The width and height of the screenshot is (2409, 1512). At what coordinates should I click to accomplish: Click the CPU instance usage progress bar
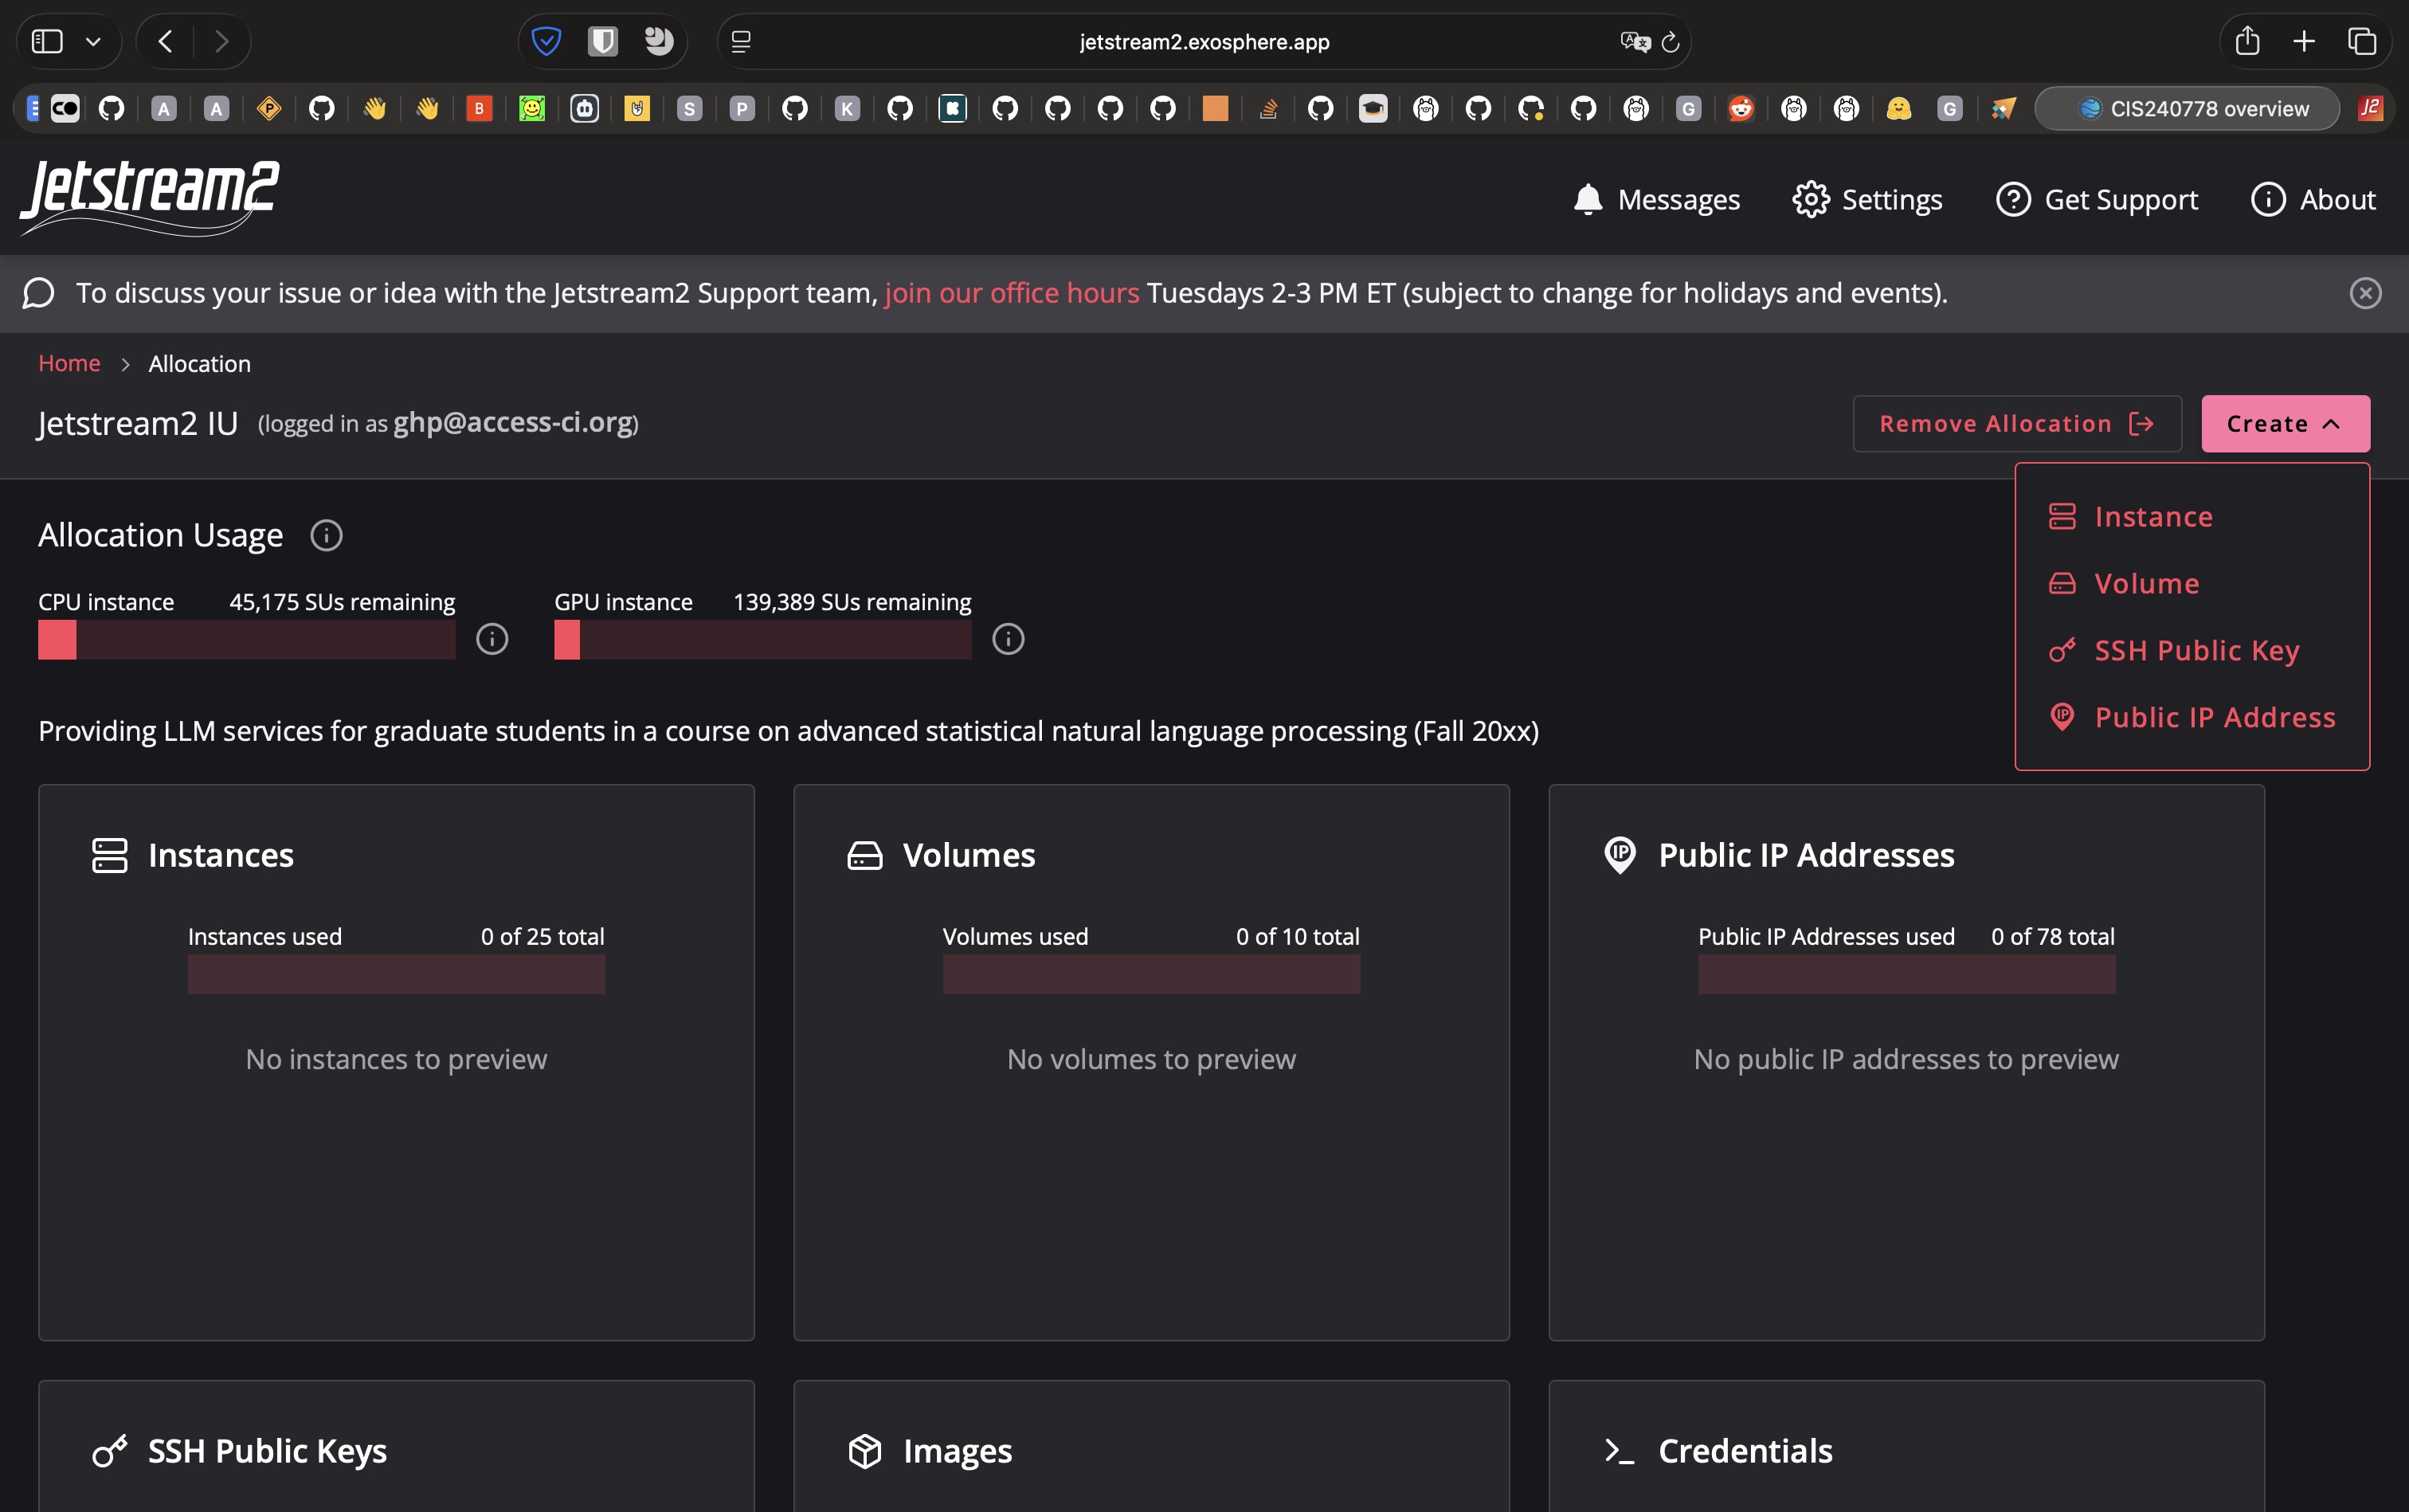(247, 639)
